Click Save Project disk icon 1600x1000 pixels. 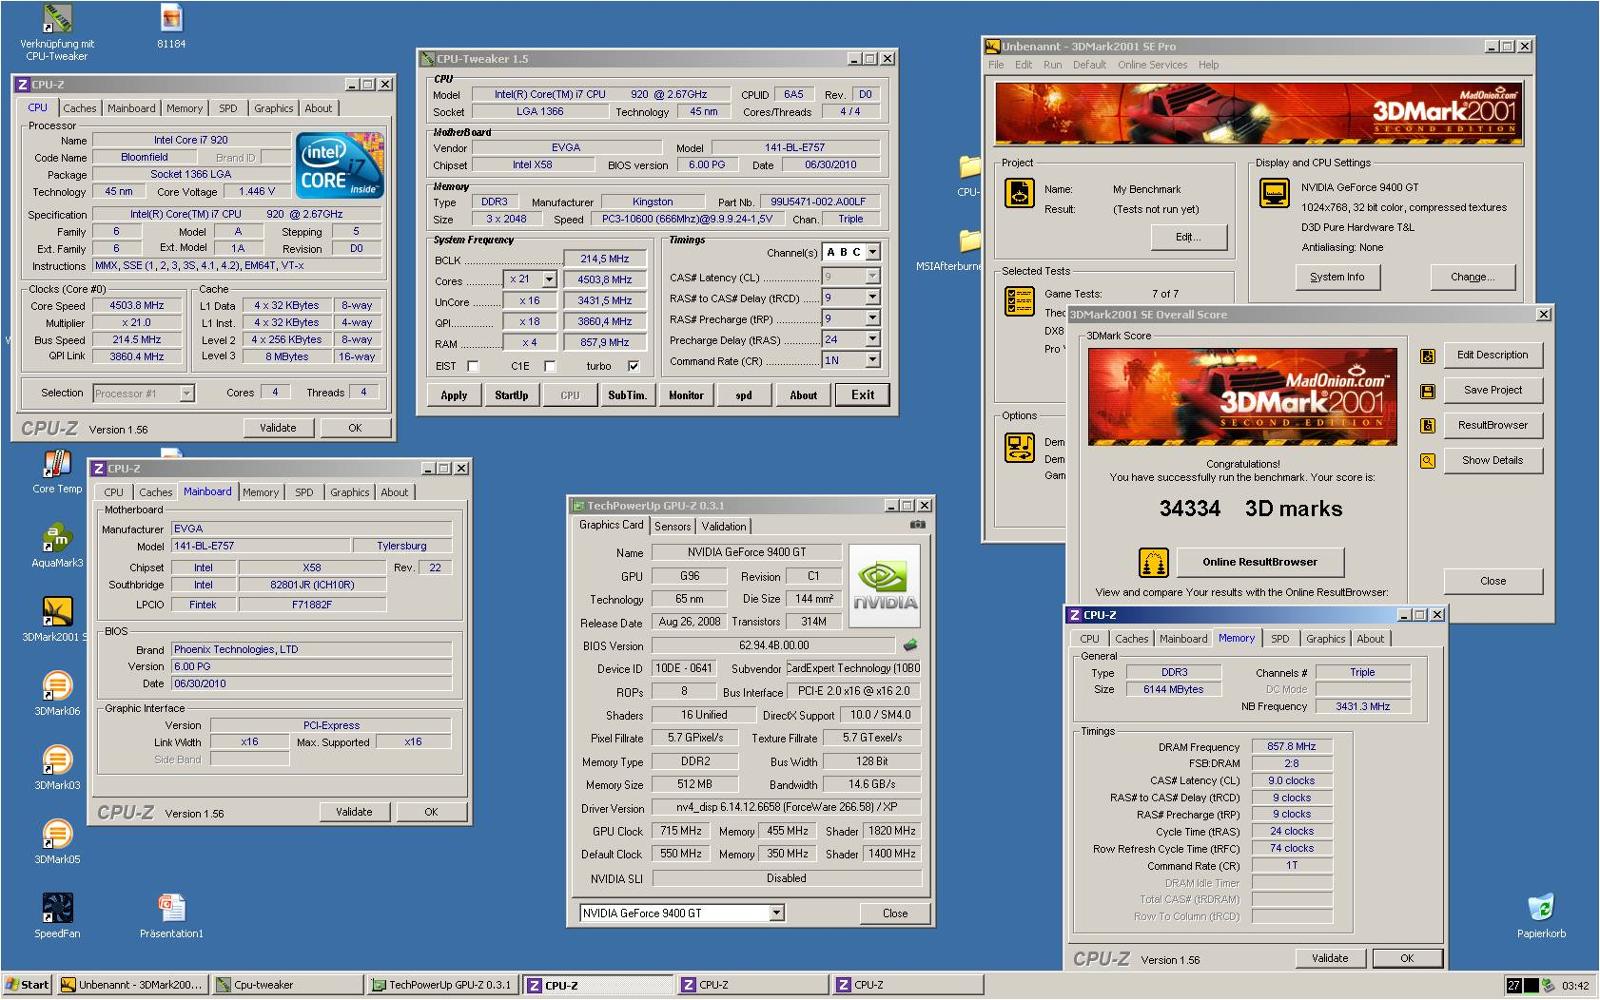click(1427, 391)
